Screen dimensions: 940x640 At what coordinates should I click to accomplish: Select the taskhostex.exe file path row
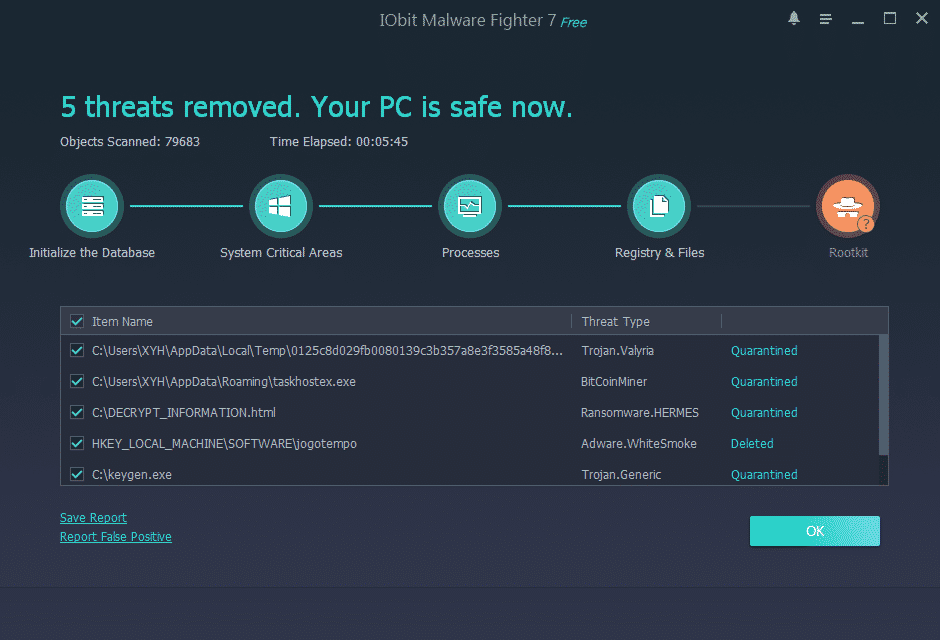(x=224, y=382)
